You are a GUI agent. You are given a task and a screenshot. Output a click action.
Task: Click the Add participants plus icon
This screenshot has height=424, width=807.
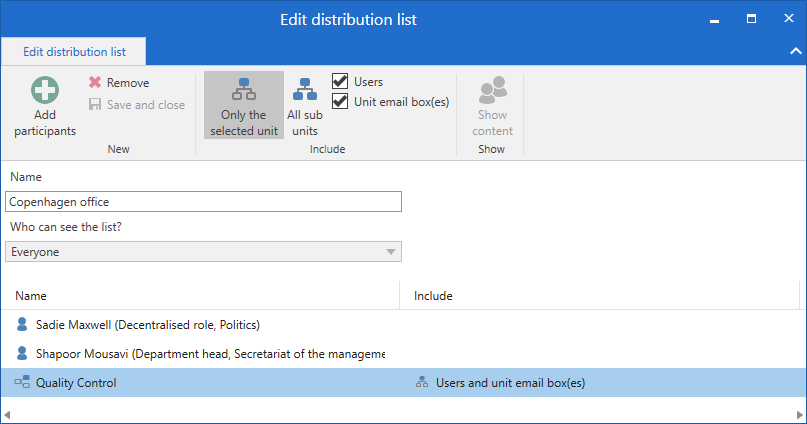(x=45, y=90)
